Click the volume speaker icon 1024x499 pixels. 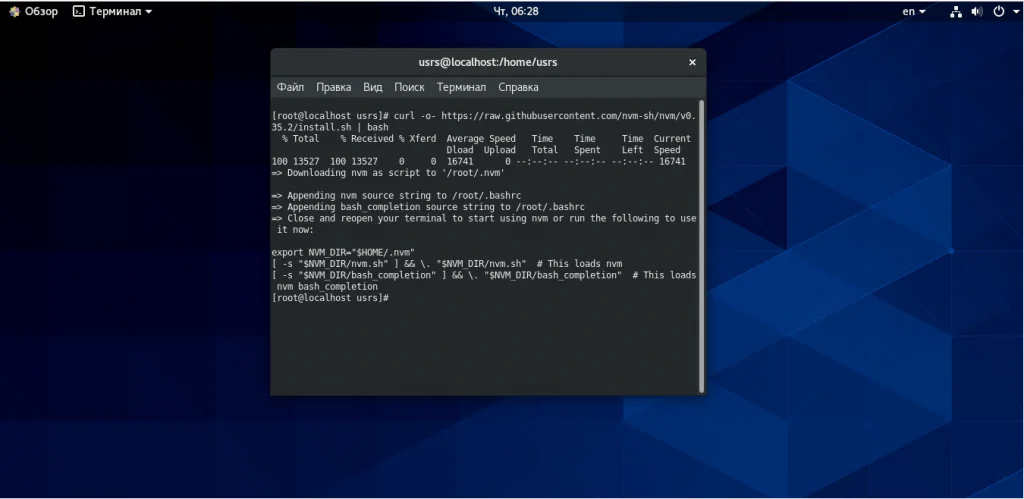976,11
